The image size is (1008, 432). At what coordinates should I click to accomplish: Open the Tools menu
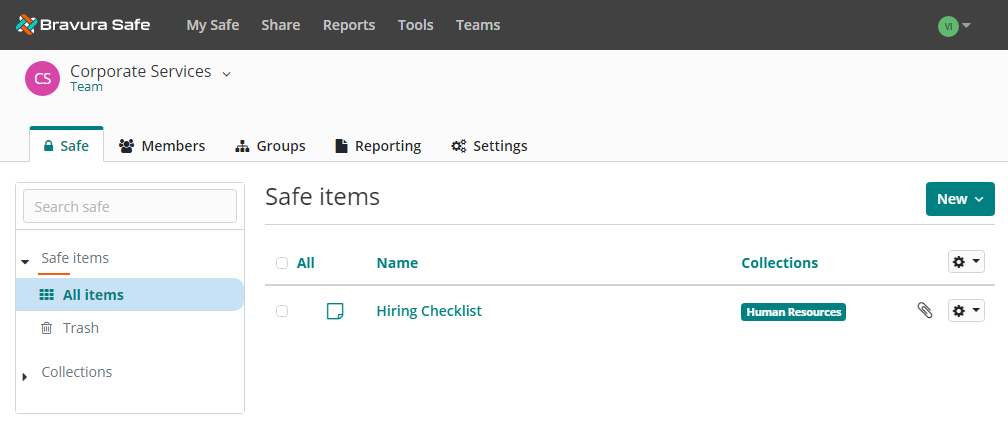(415, 25)
